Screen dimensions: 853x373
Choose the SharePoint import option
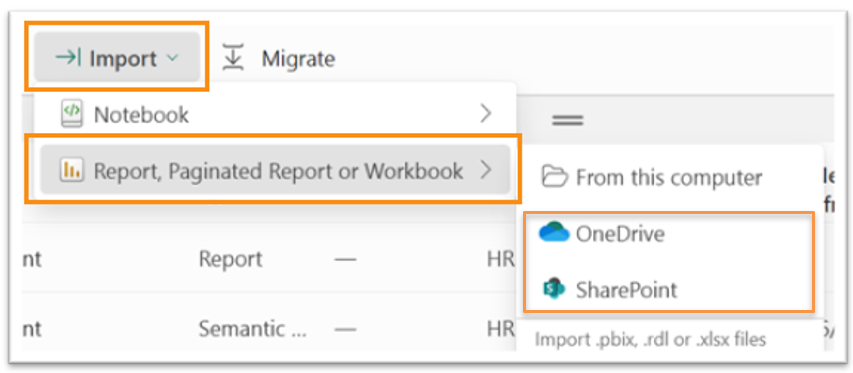669,289
